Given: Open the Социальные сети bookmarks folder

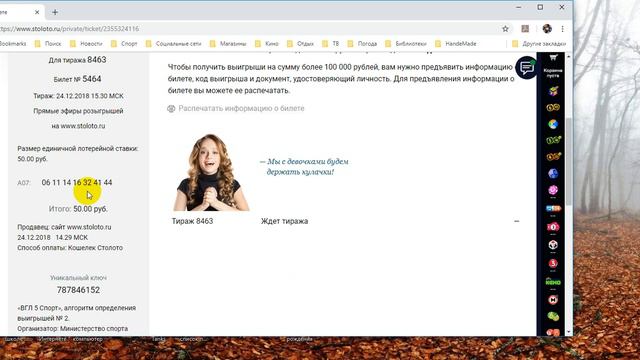Looking at the screenshot, I should (173, 44).
